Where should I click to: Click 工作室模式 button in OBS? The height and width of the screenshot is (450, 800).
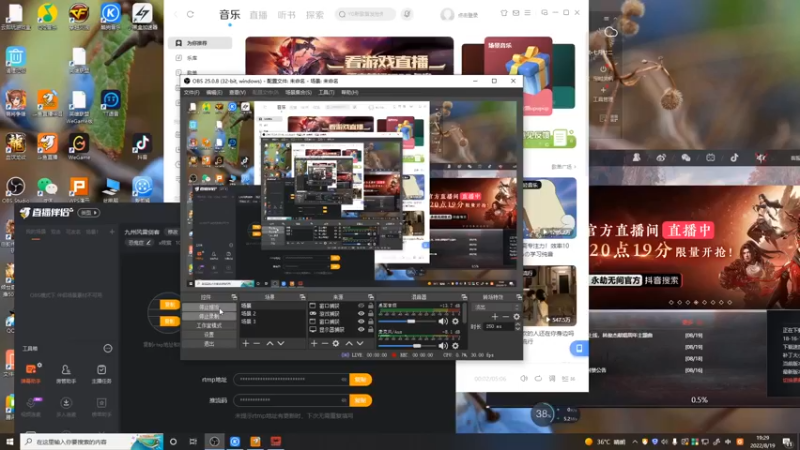209,326
